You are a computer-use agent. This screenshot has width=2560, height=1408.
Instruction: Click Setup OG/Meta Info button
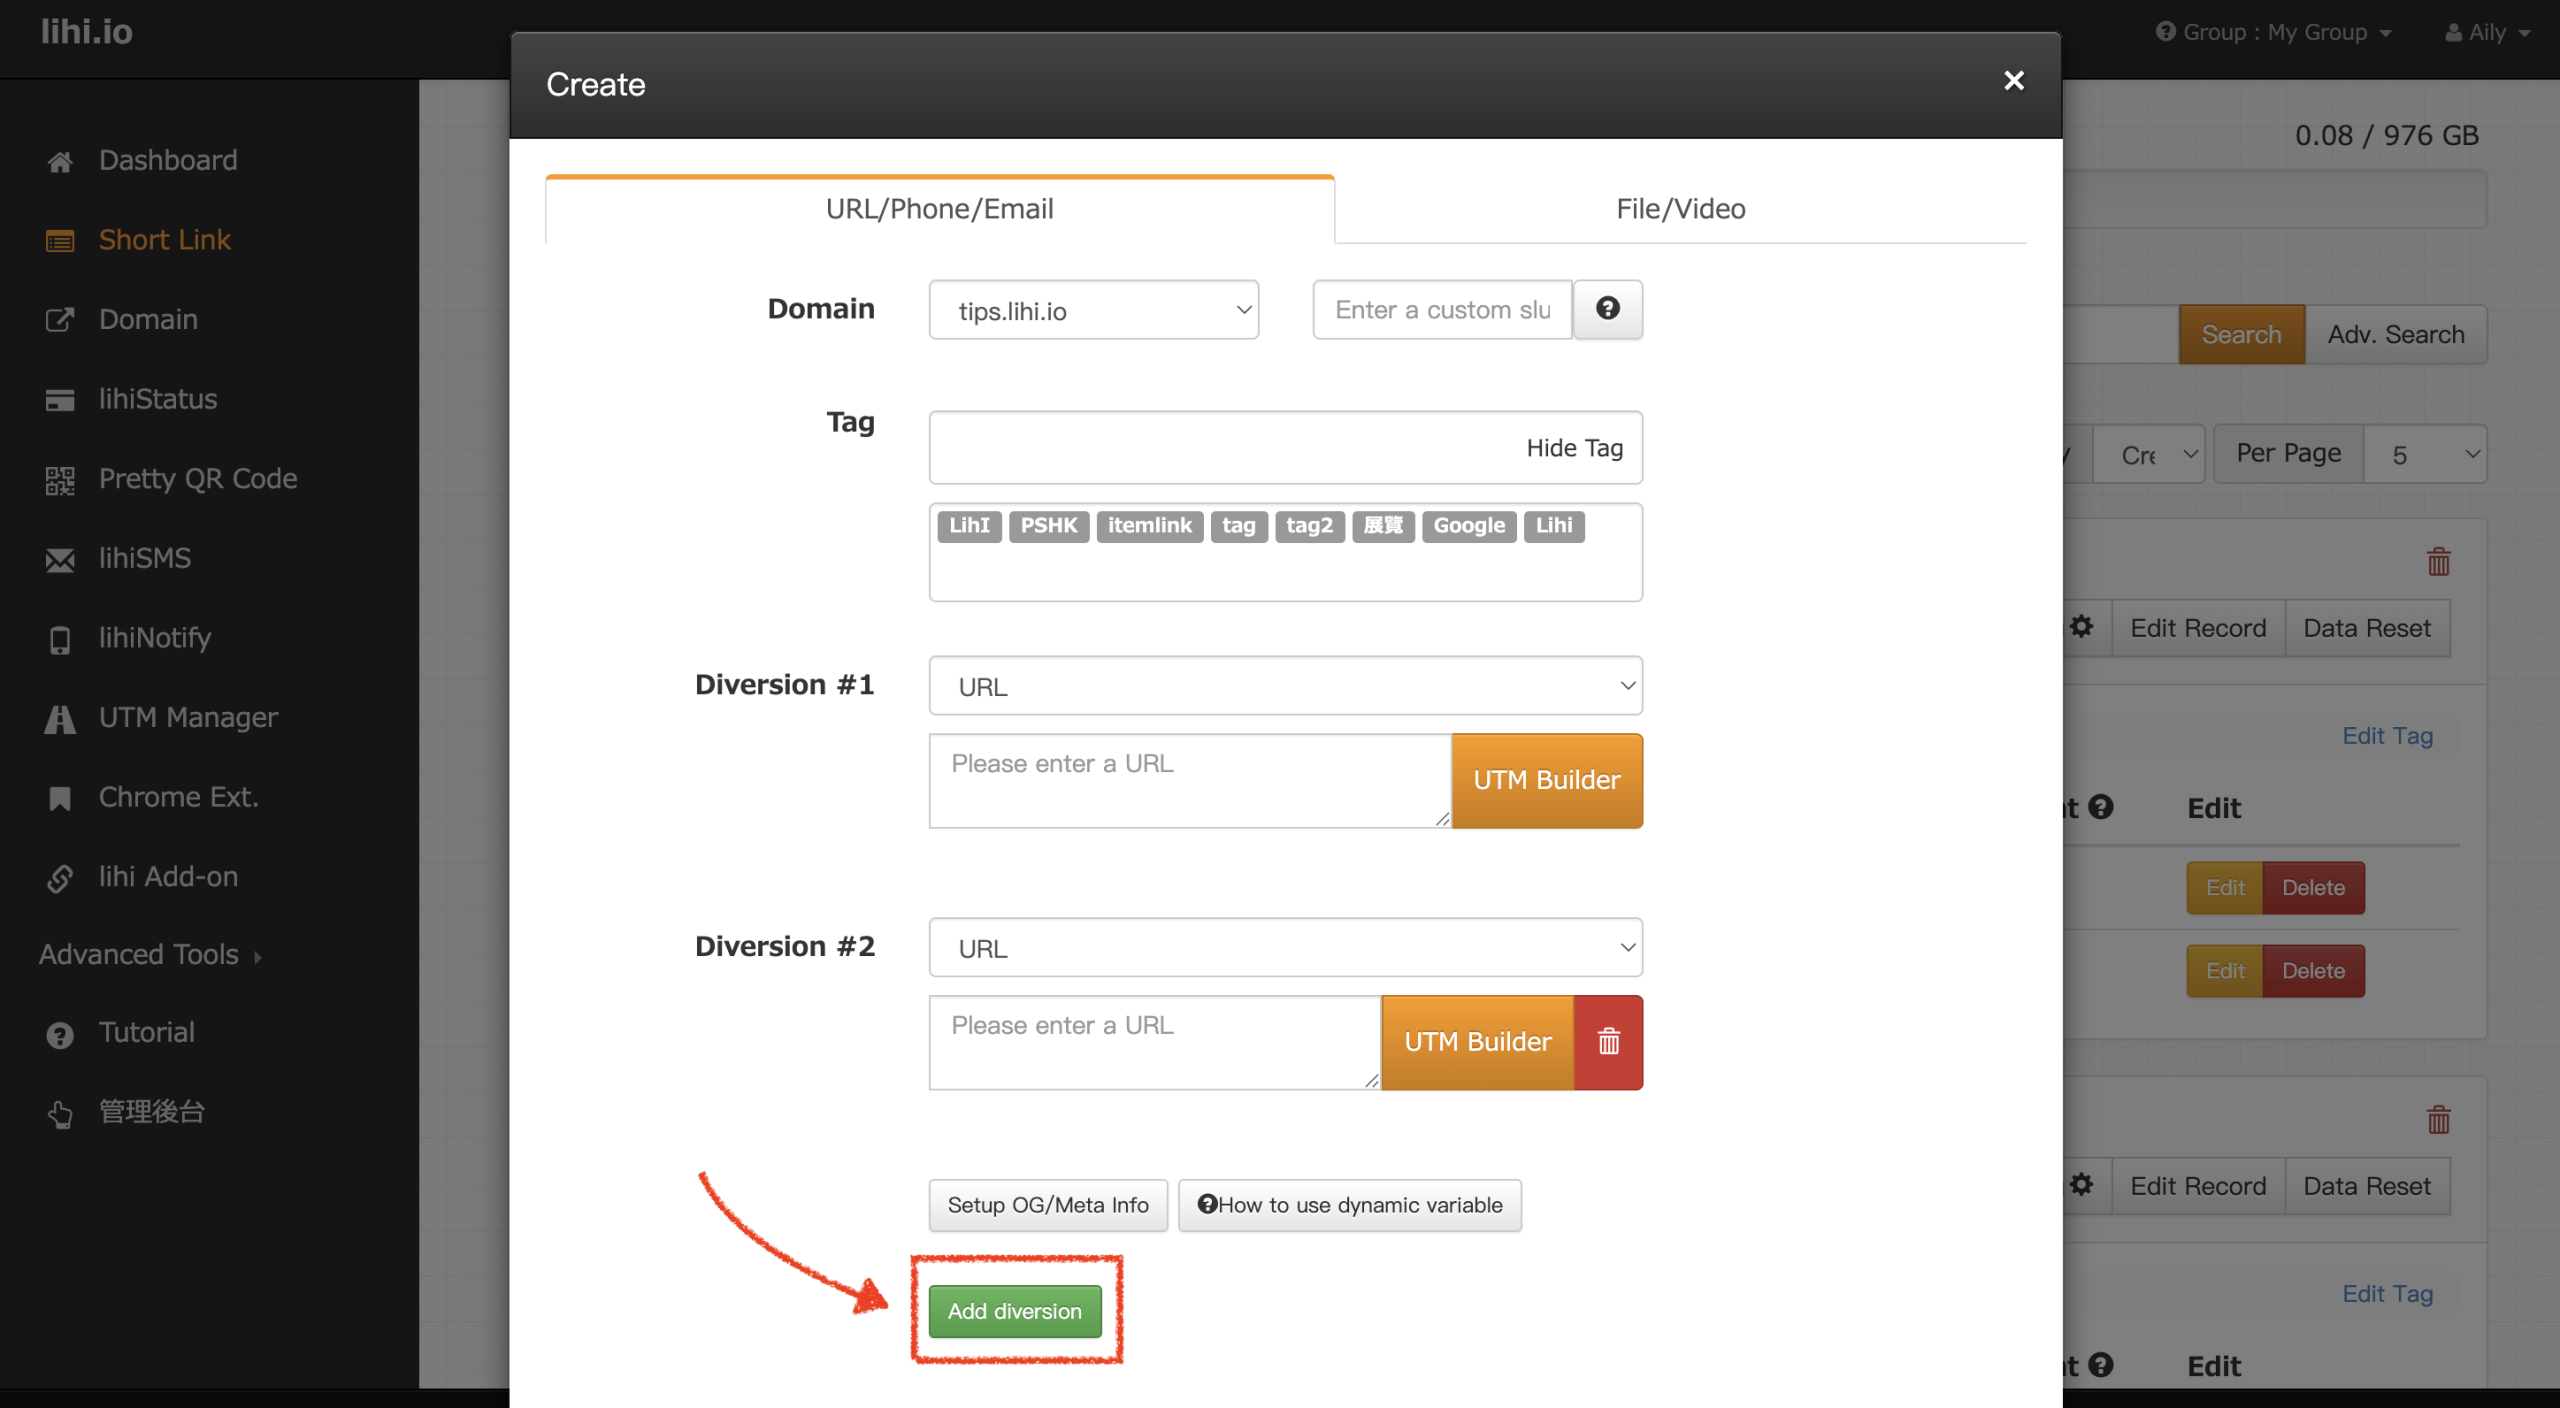click(x=1047, y=1205)
